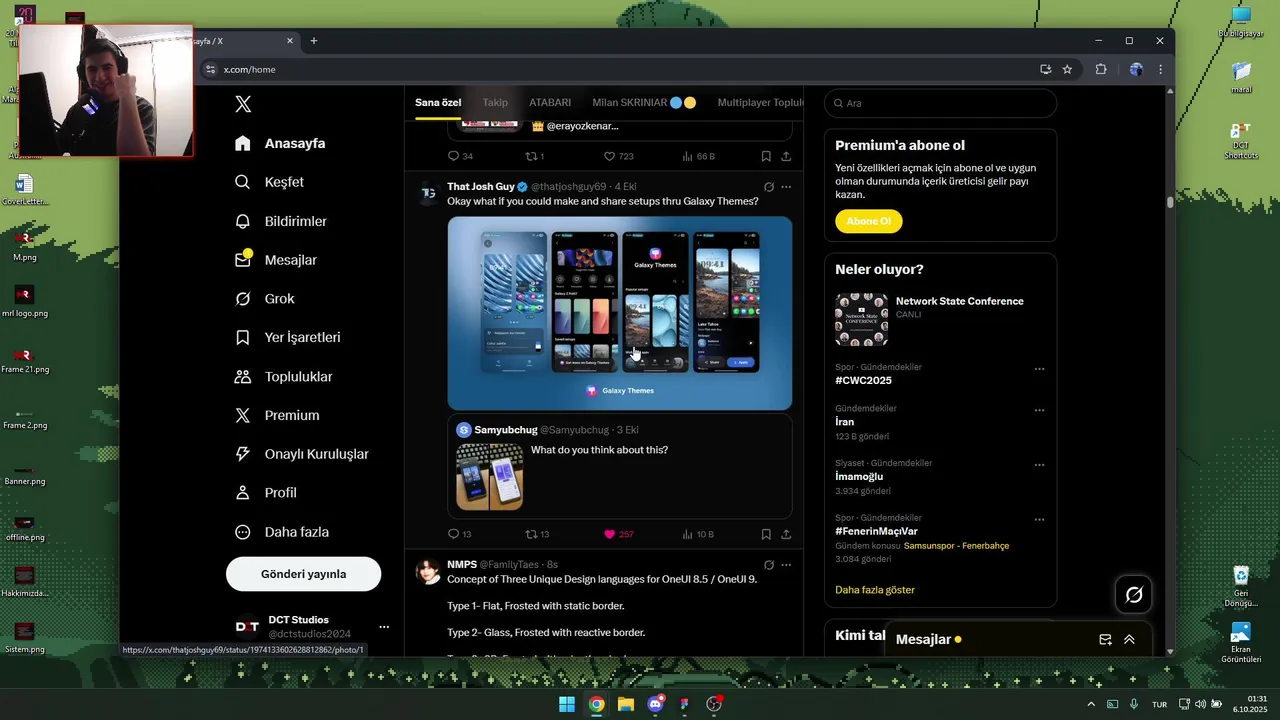1280x720 pixels.
Task: Click Gönderi yayınla button
Action: [x=303, y=574]
